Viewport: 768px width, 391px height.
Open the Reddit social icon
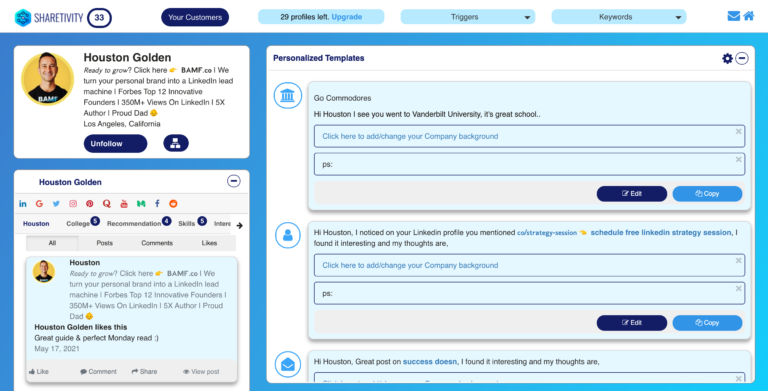pos(173,204)
